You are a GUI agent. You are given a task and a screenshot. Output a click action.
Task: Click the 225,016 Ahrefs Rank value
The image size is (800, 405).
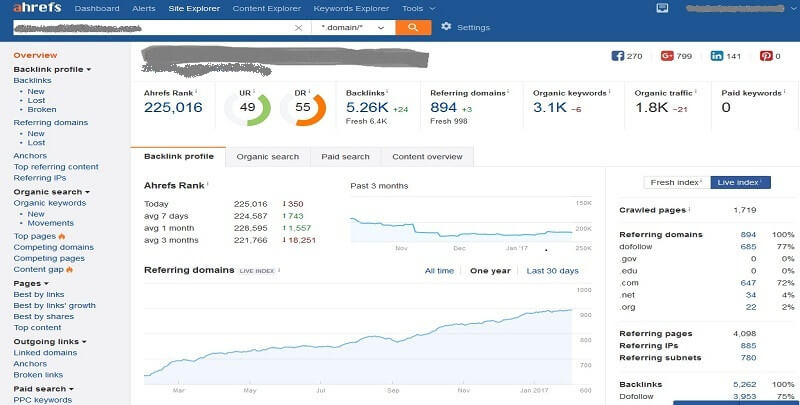(173, 108)
